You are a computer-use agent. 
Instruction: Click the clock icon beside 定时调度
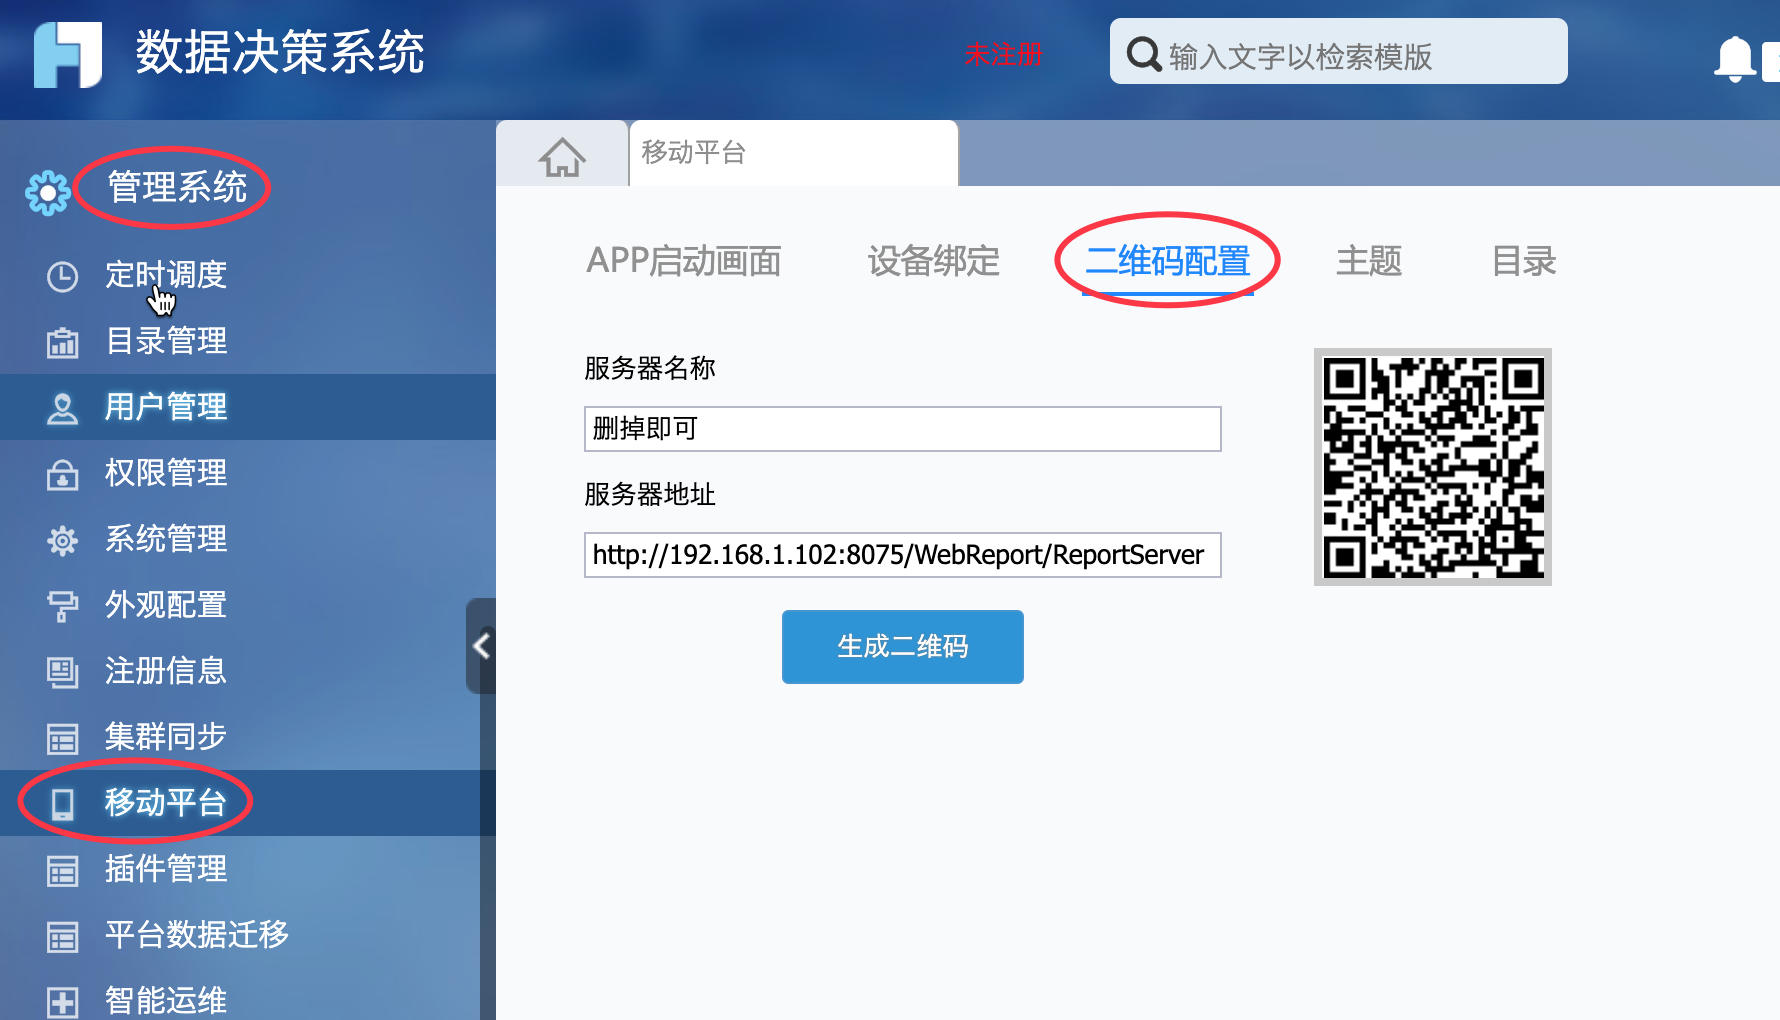[x=62, y=276]
